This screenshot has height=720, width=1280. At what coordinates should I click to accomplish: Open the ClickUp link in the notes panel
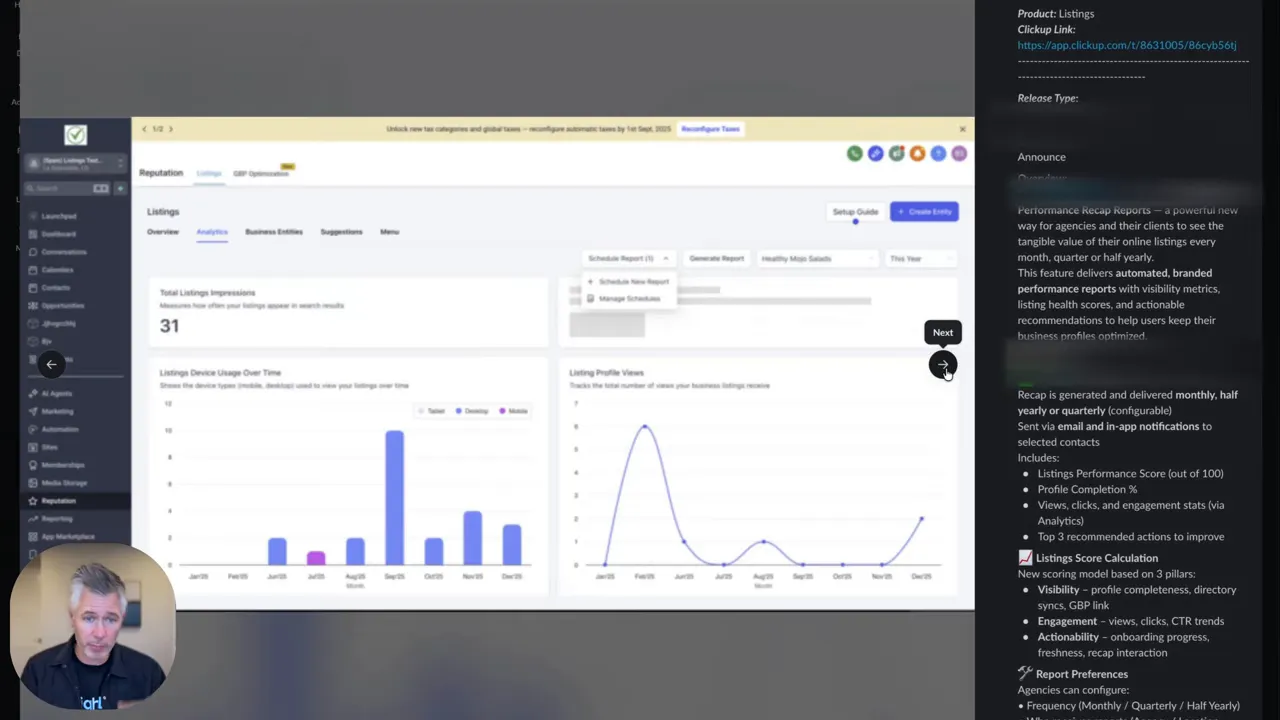coord(1127,45)
